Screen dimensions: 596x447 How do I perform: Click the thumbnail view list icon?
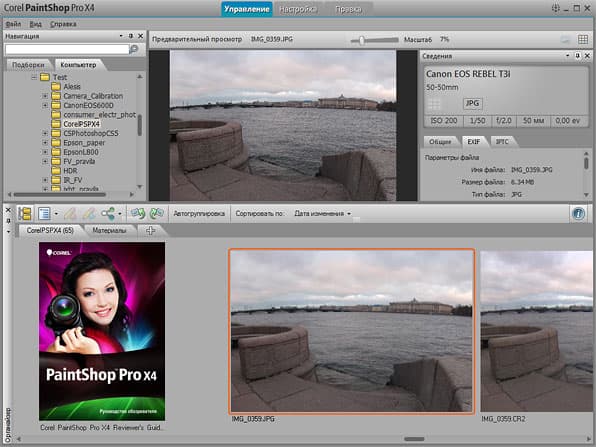point(44,214)
